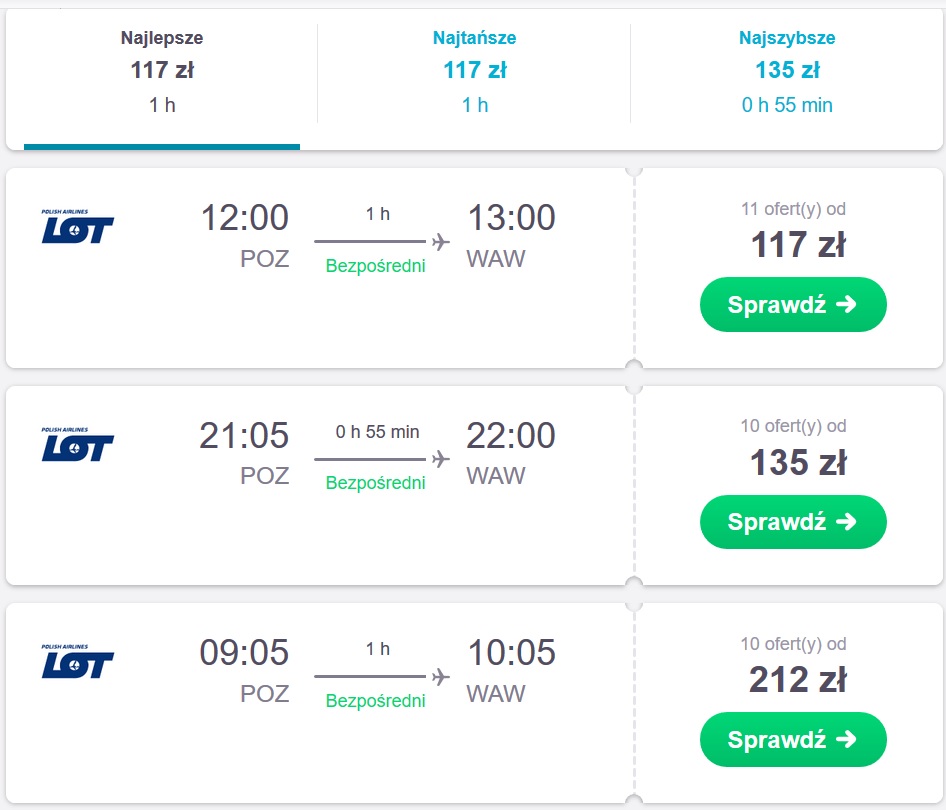Click the 117 zł price in first offer

tap(798, 244)
